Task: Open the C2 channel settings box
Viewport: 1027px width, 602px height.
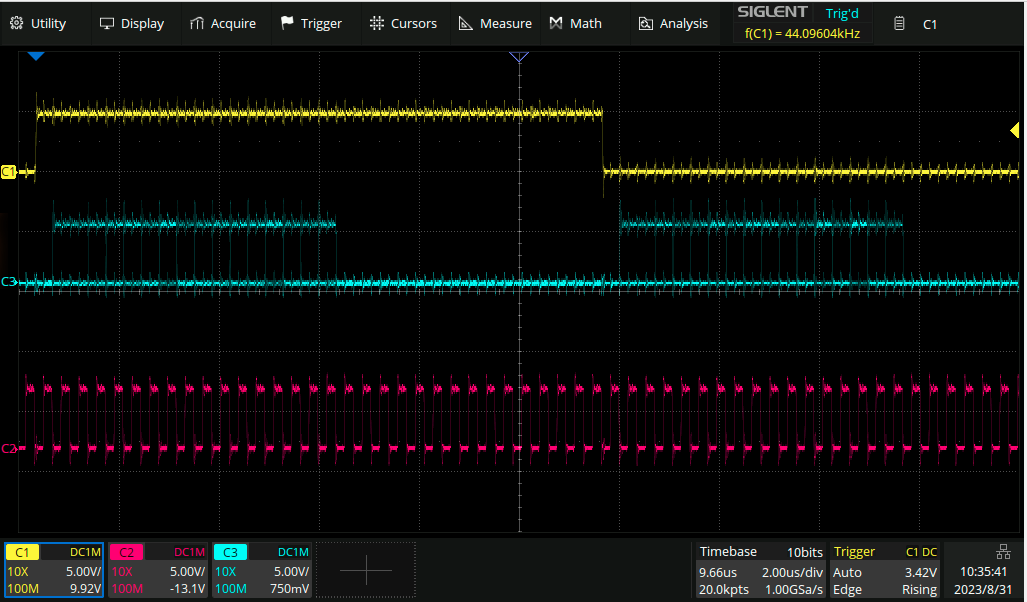Action: 158,570
